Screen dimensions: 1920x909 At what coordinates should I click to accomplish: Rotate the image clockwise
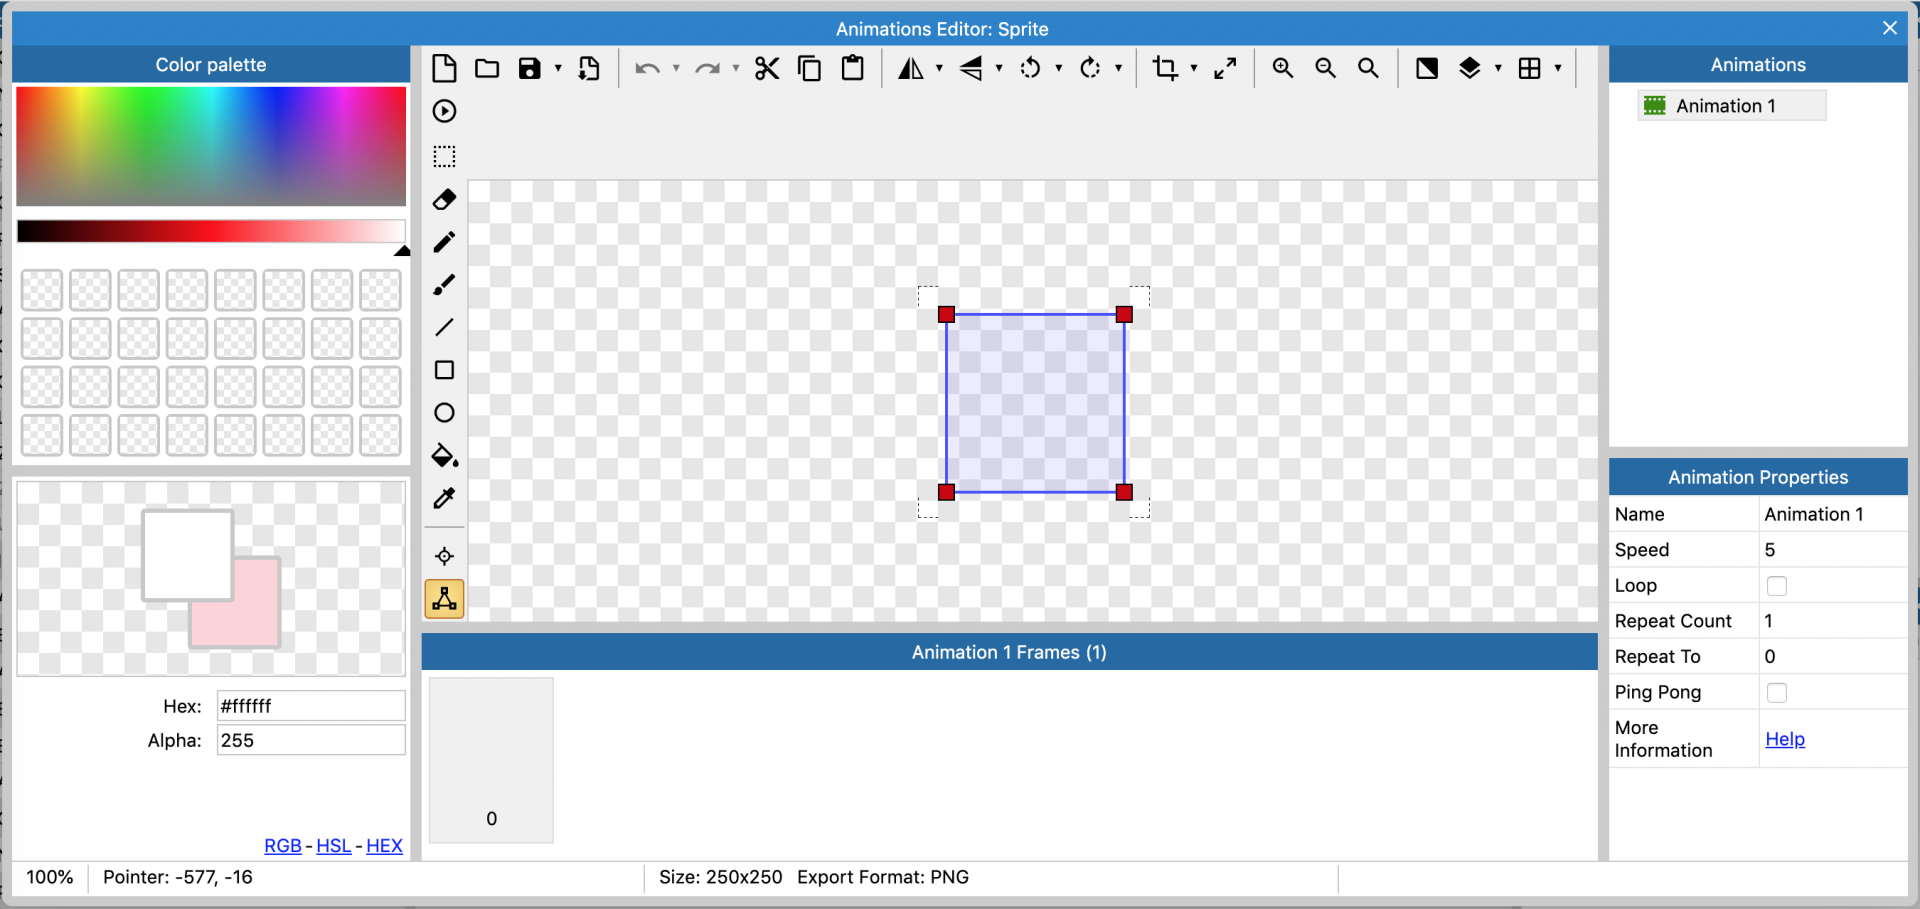tap(1090, 68)
